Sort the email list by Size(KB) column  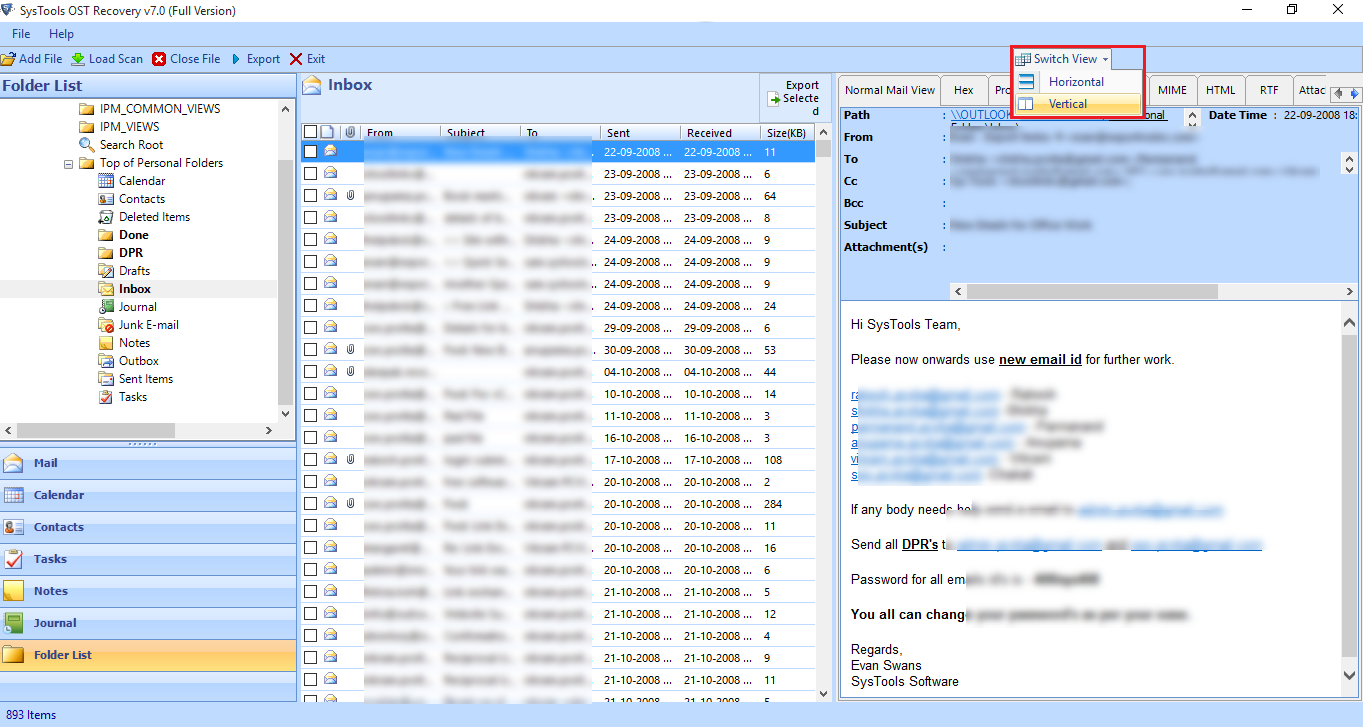787,132
